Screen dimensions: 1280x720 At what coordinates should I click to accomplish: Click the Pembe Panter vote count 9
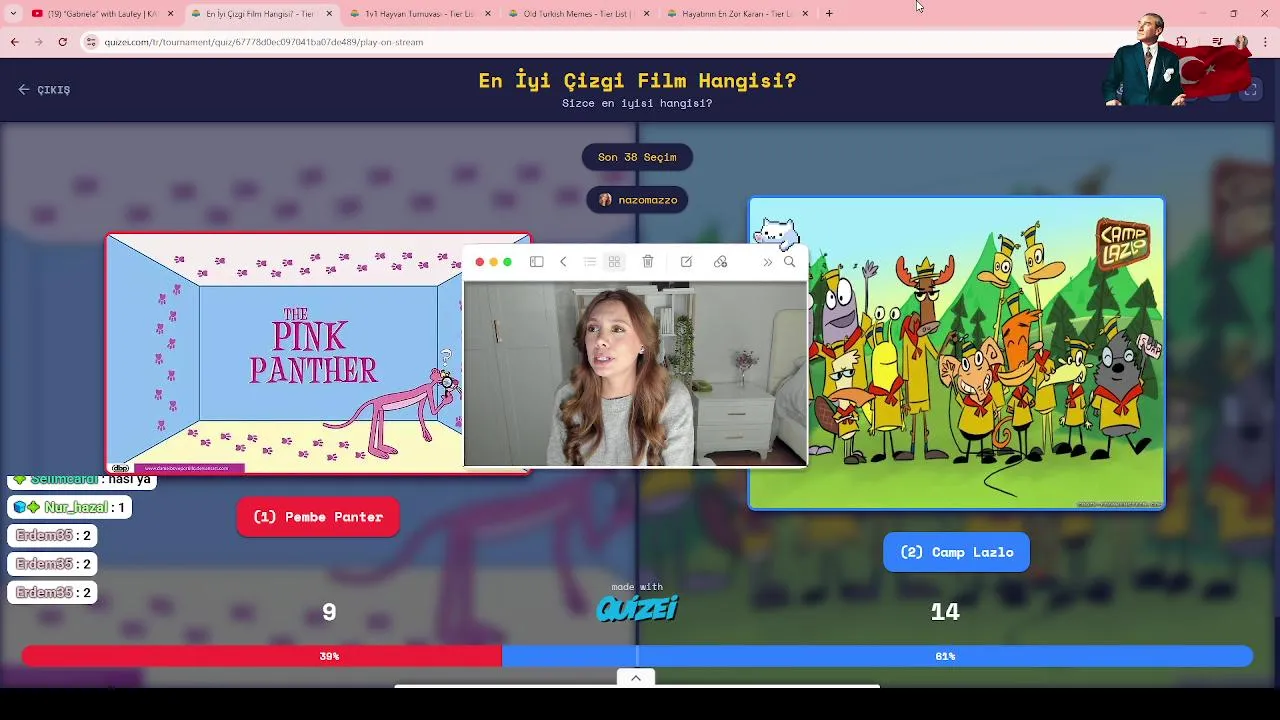tap(329, 612)
